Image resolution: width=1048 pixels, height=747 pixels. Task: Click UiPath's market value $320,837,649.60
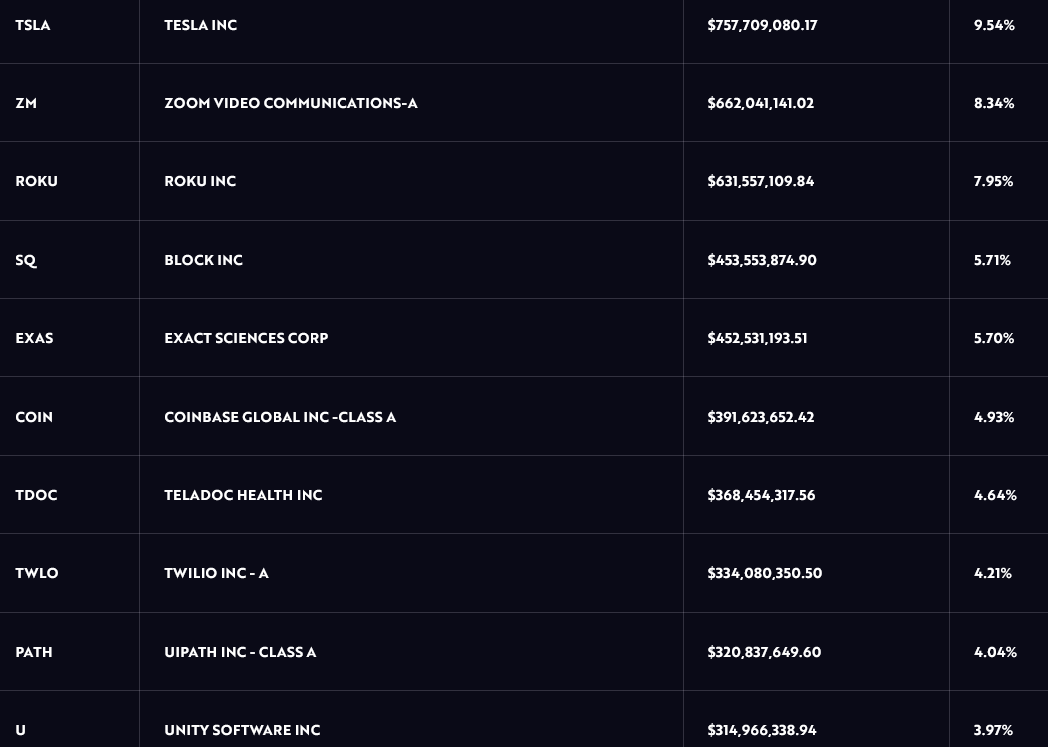[x=764, y=652]
